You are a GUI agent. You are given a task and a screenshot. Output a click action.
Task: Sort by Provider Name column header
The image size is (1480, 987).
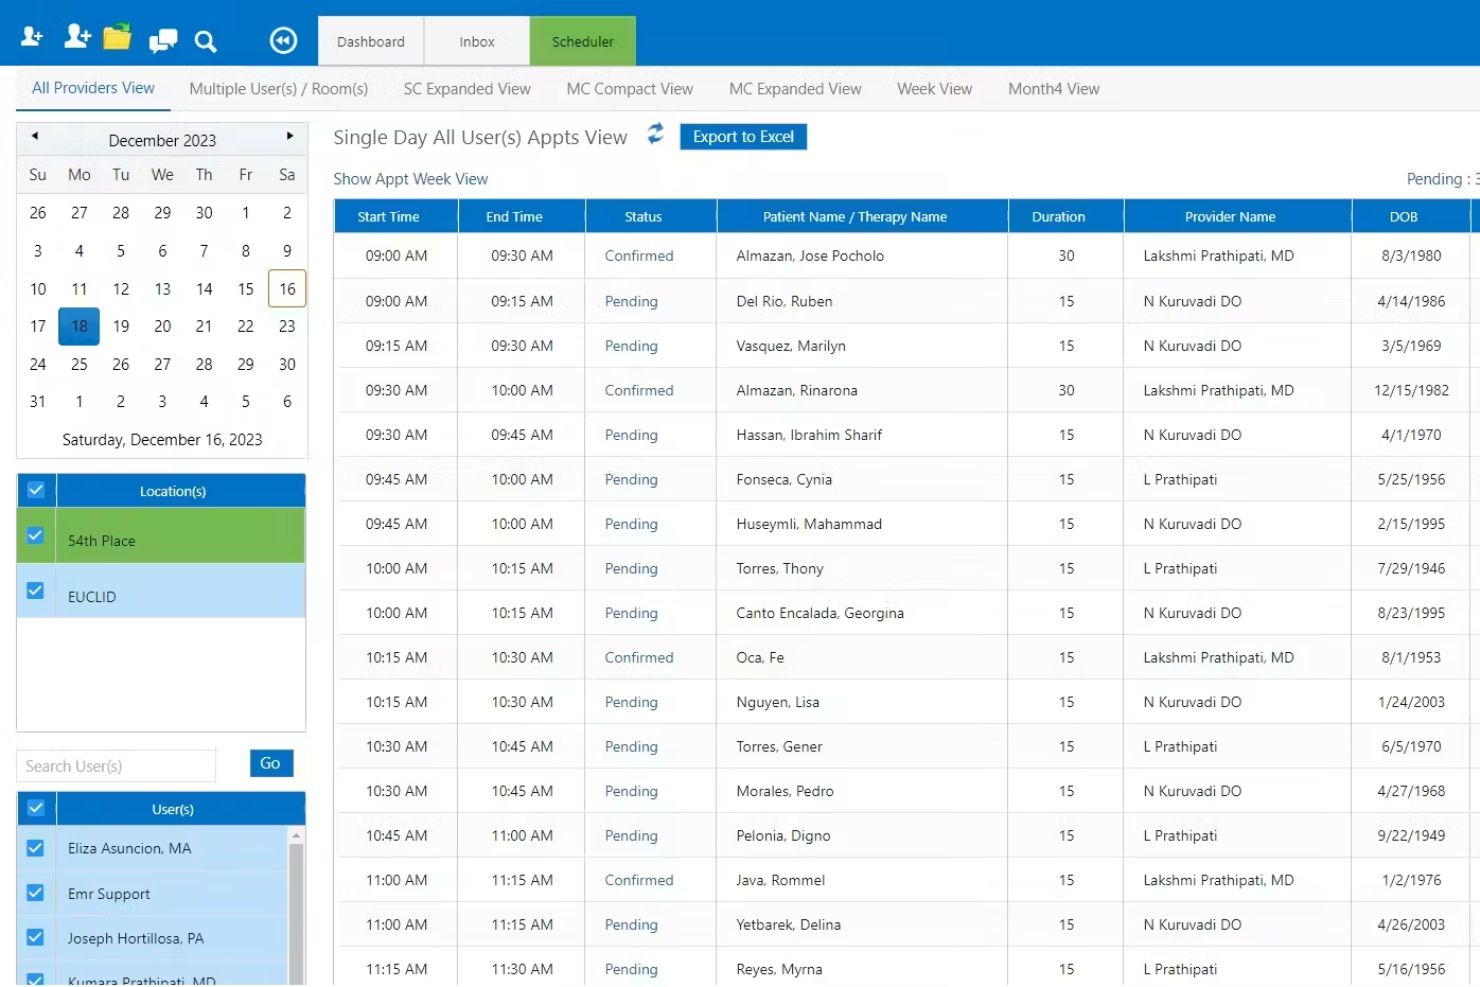coord(1237,216)
